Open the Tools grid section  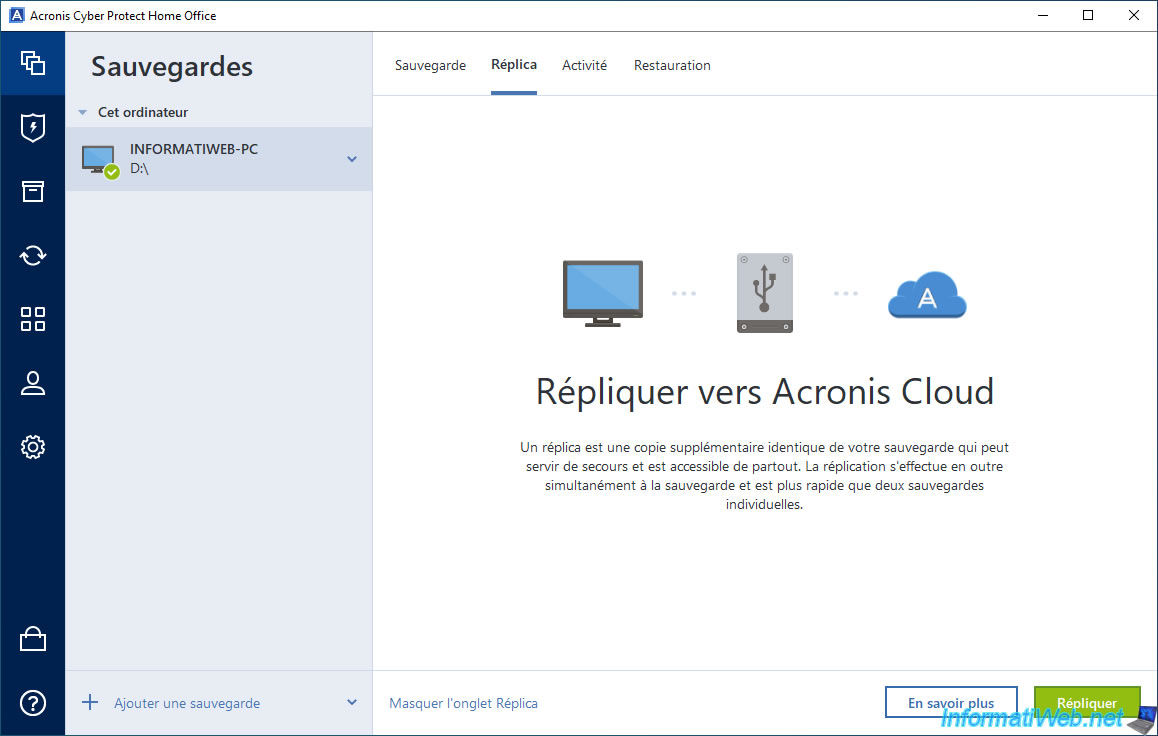click(32, 319)
